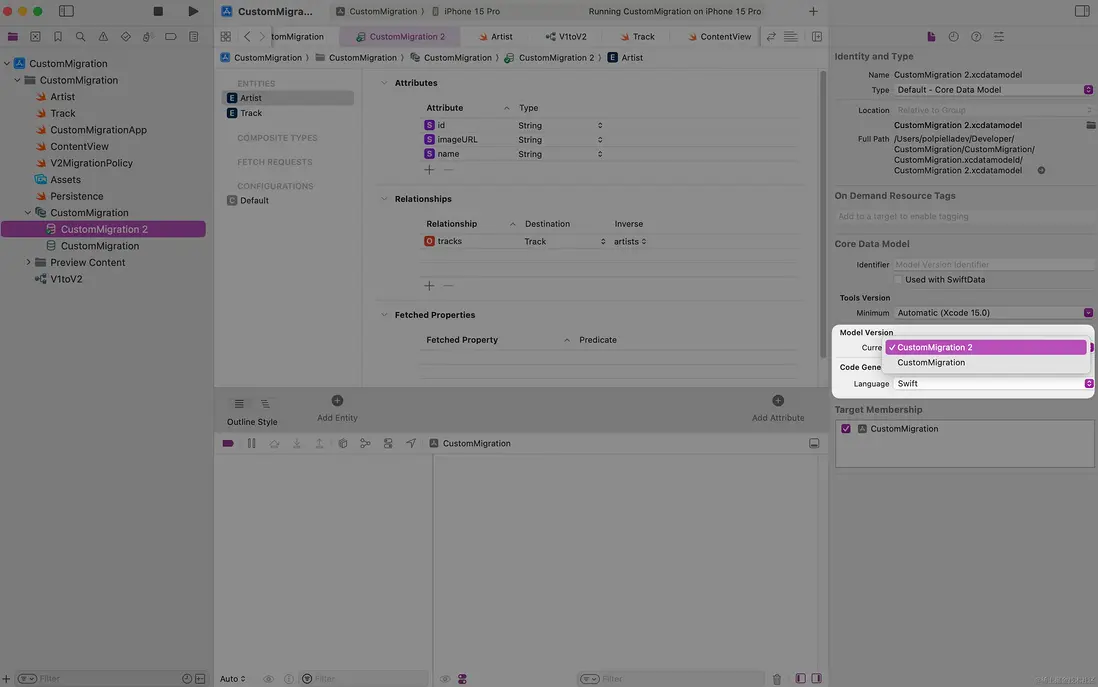Pause program execution in debug bar
This screenshot has width=1098, height=687.
pos(251,443)
